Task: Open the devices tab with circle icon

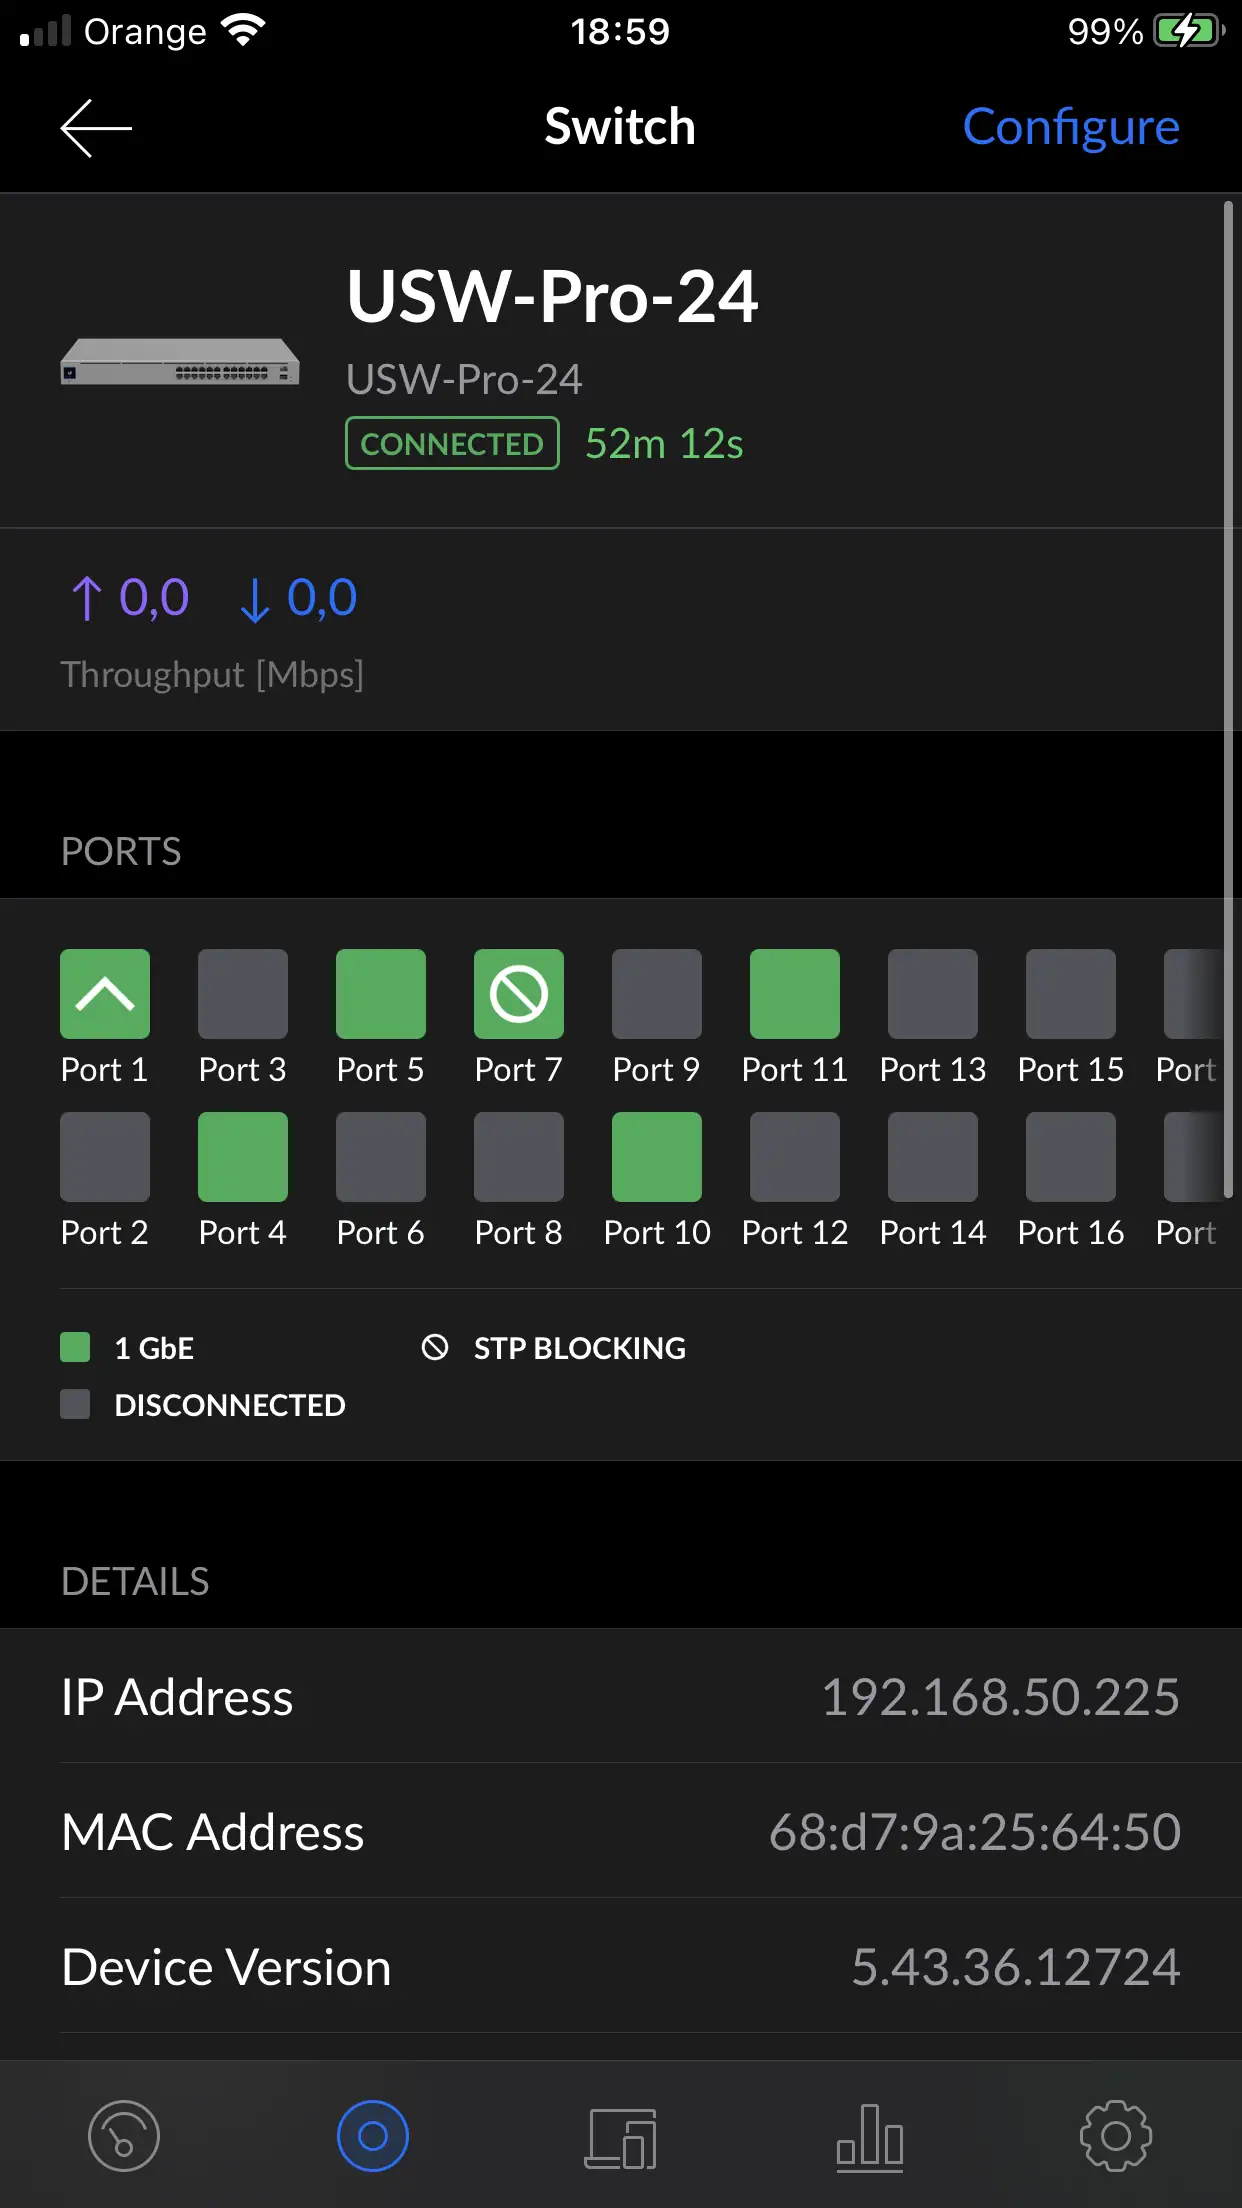Action: point(373,2136)
